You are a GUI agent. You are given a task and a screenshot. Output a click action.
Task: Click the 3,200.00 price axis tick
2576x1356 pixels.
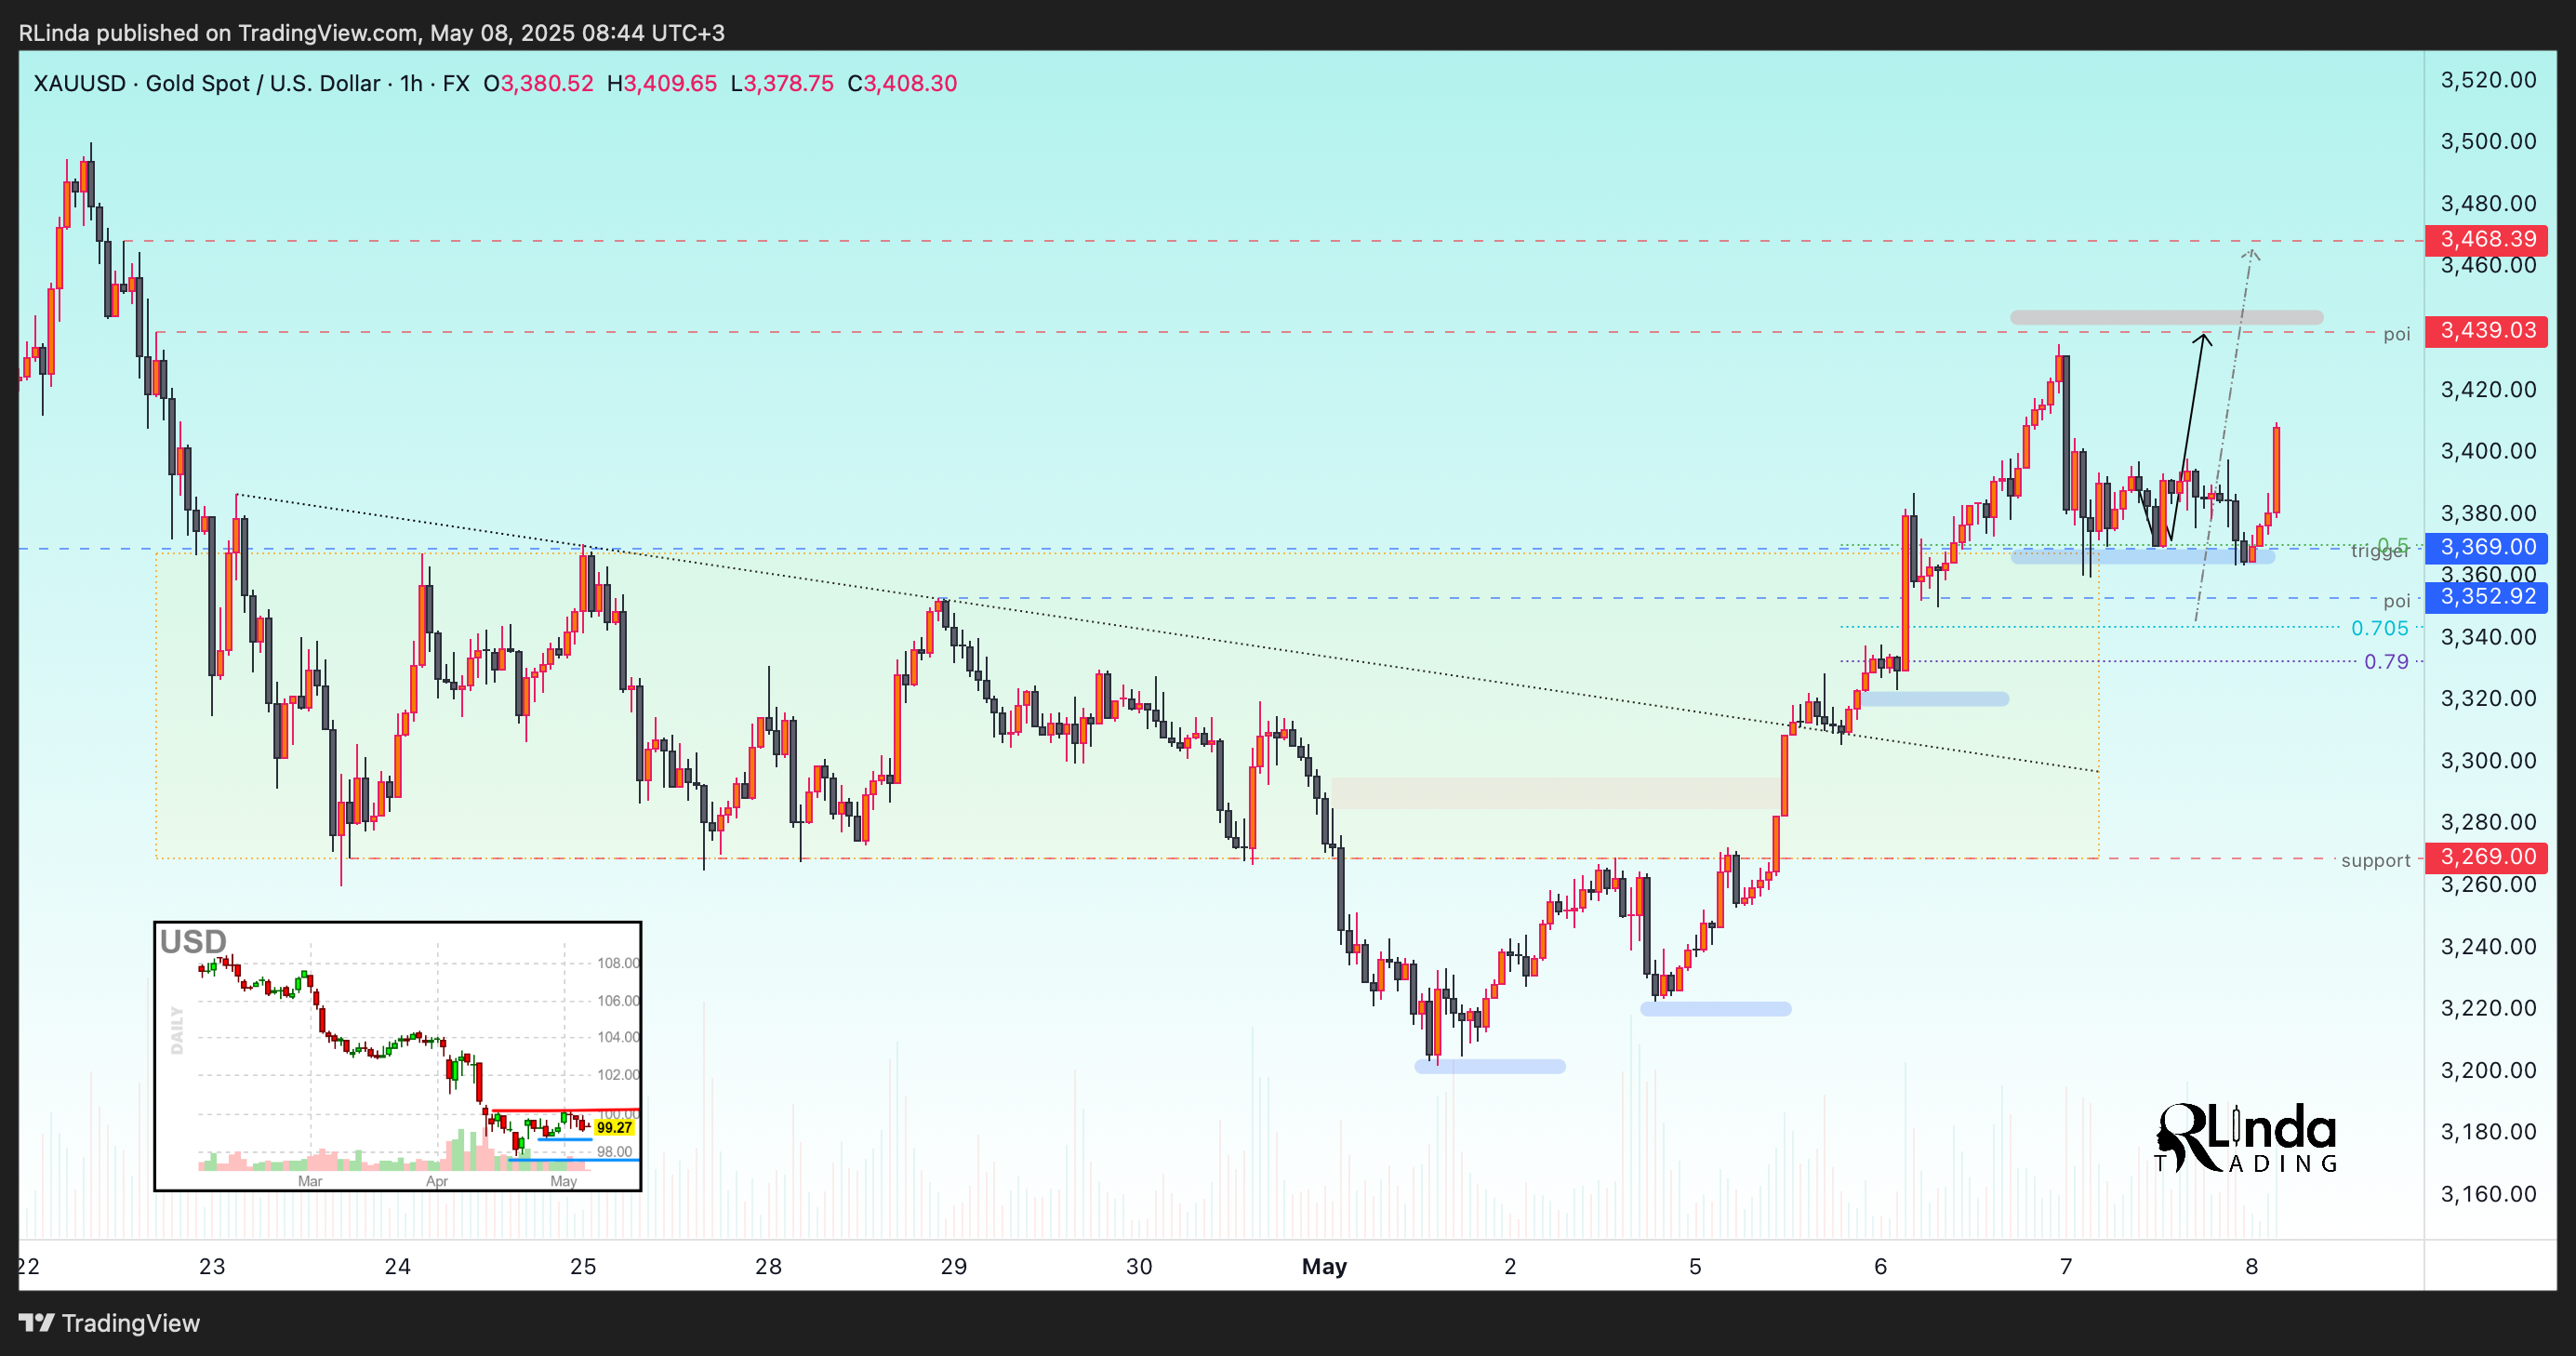point(2488,1070)
